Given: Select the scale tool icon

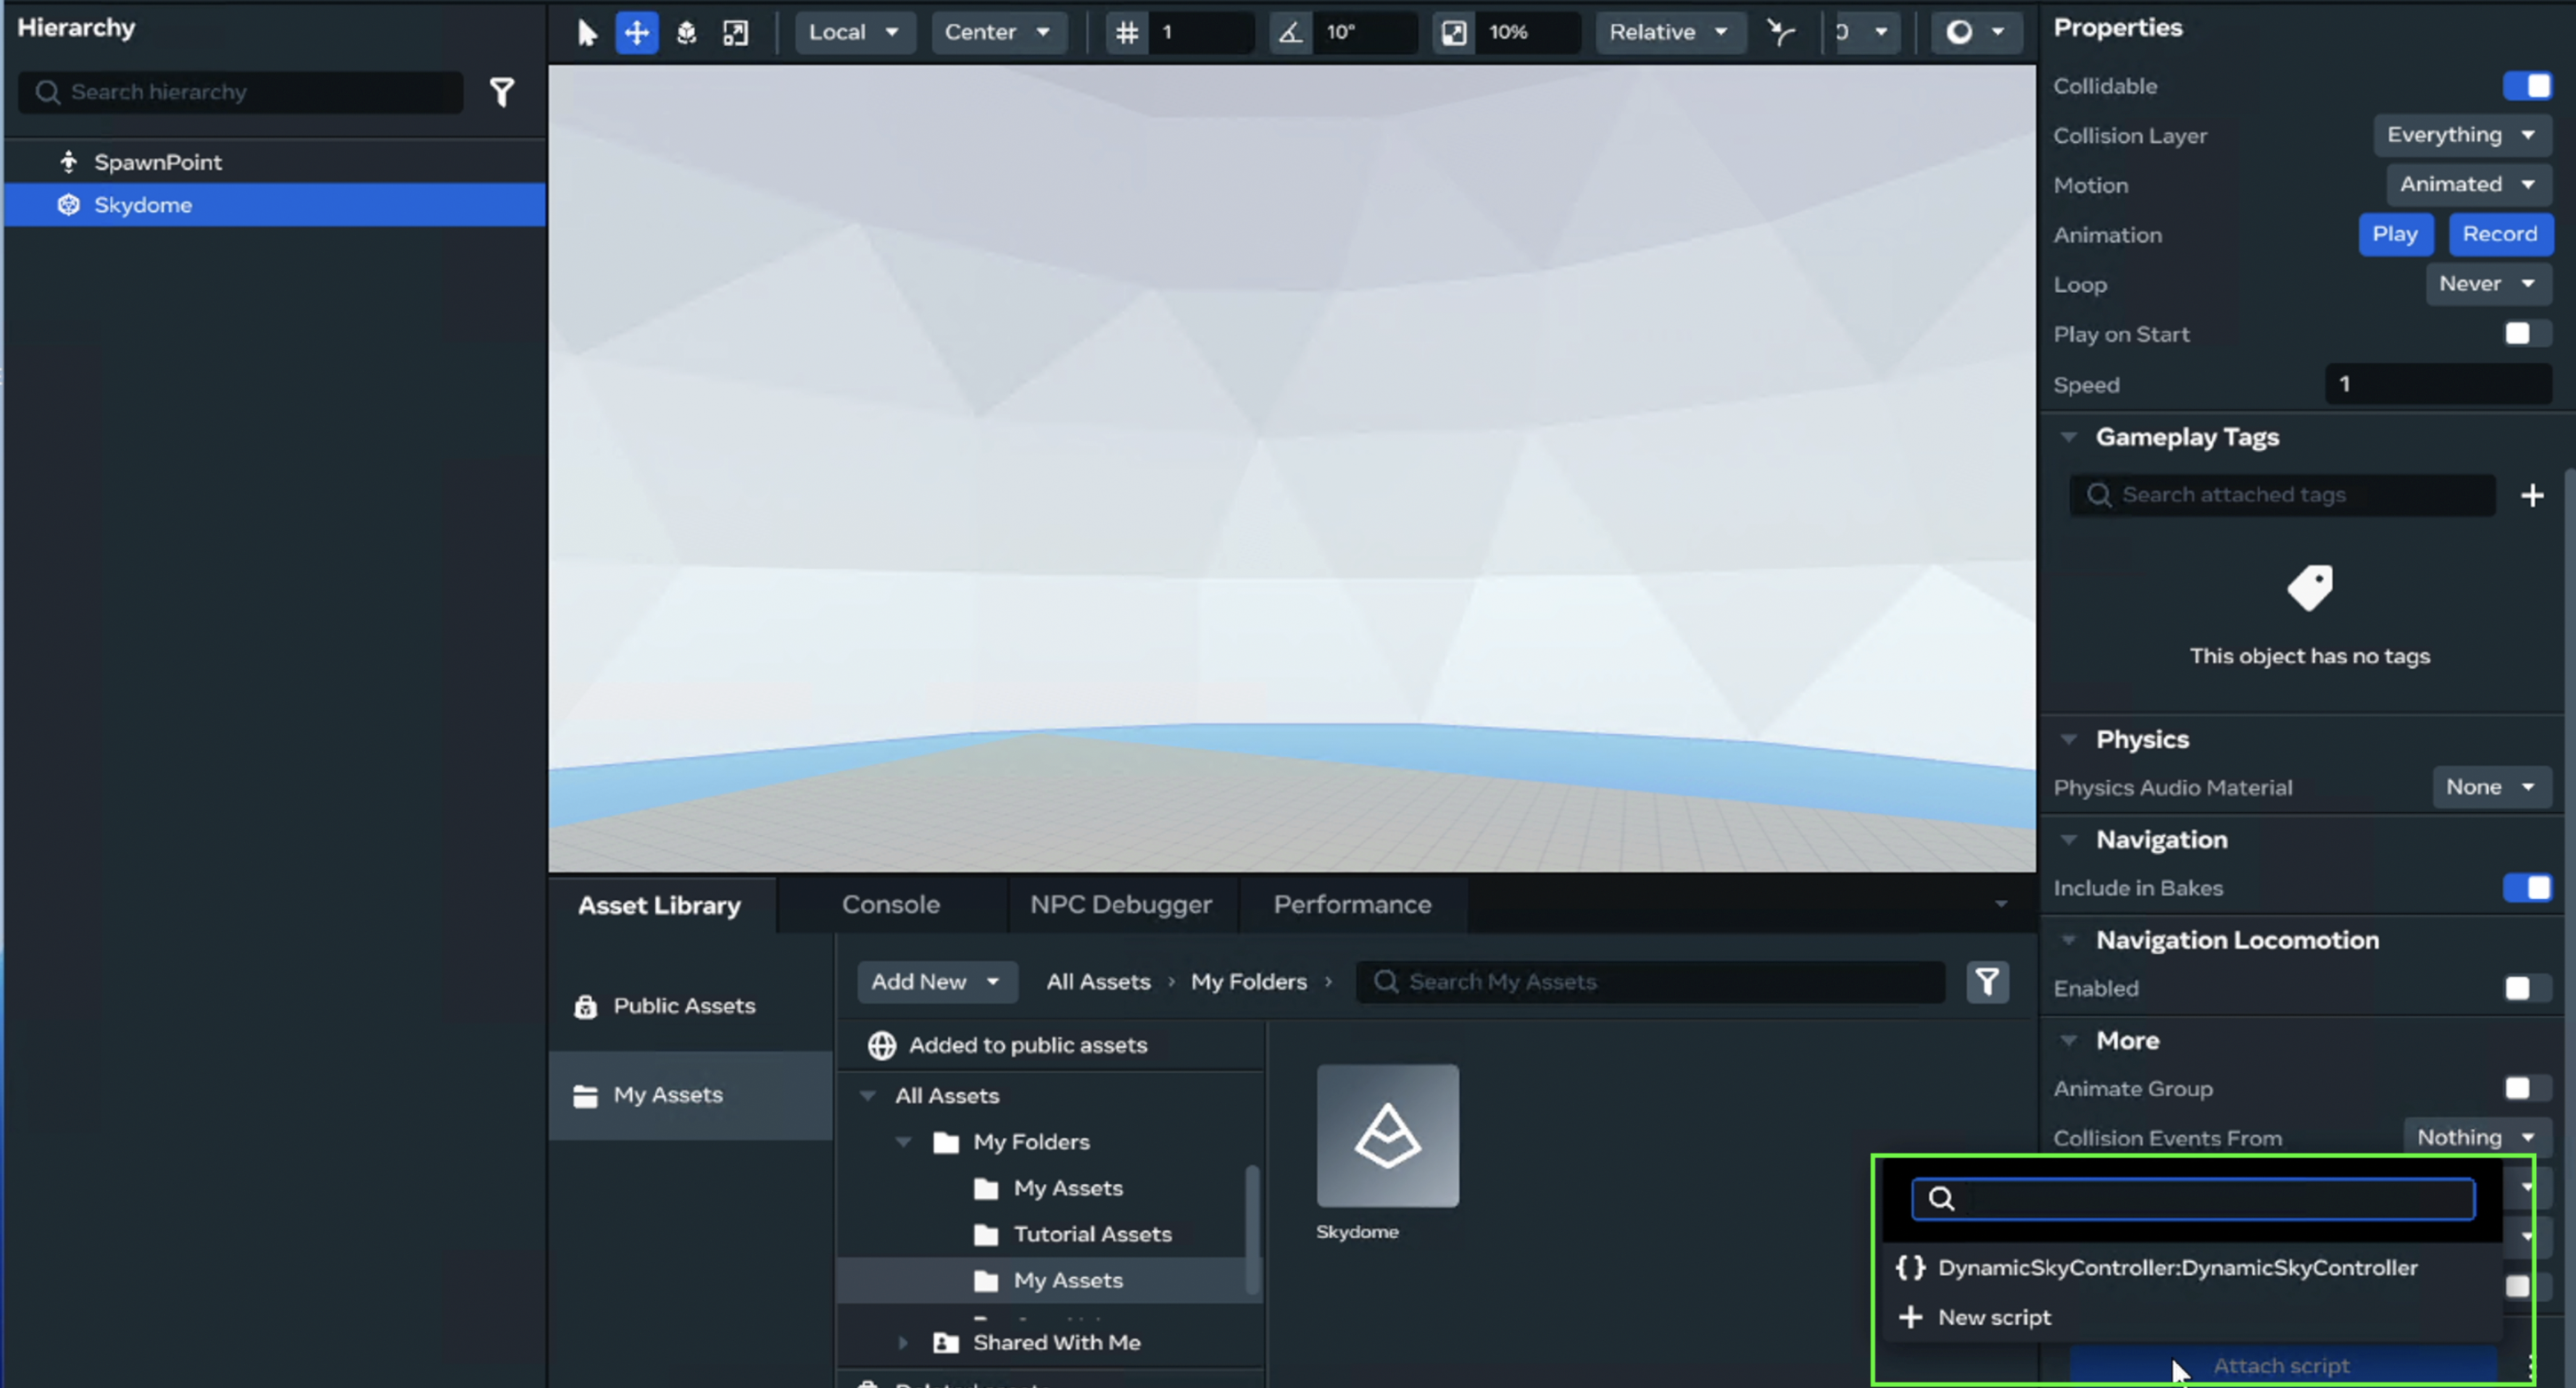Looking at the screenshot, I should (x=735, y=33).
